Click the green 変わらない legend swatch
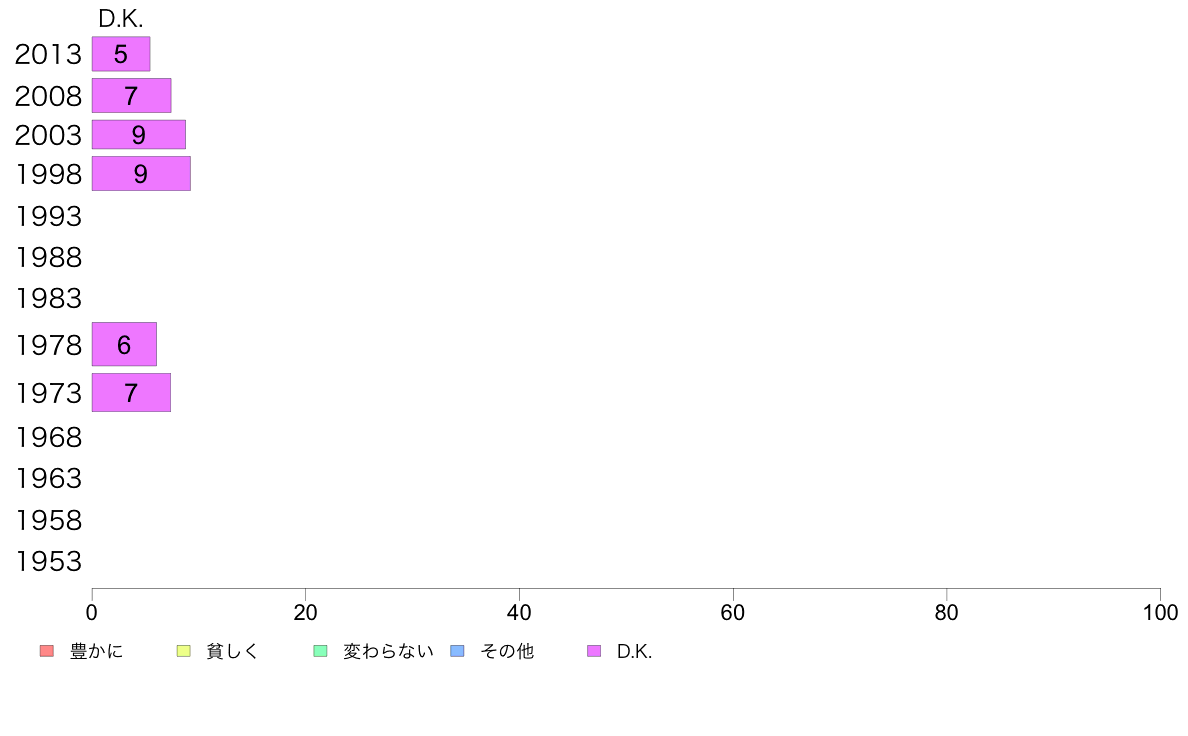Screen dimensions: 1188x736 (x=320, y=651)
